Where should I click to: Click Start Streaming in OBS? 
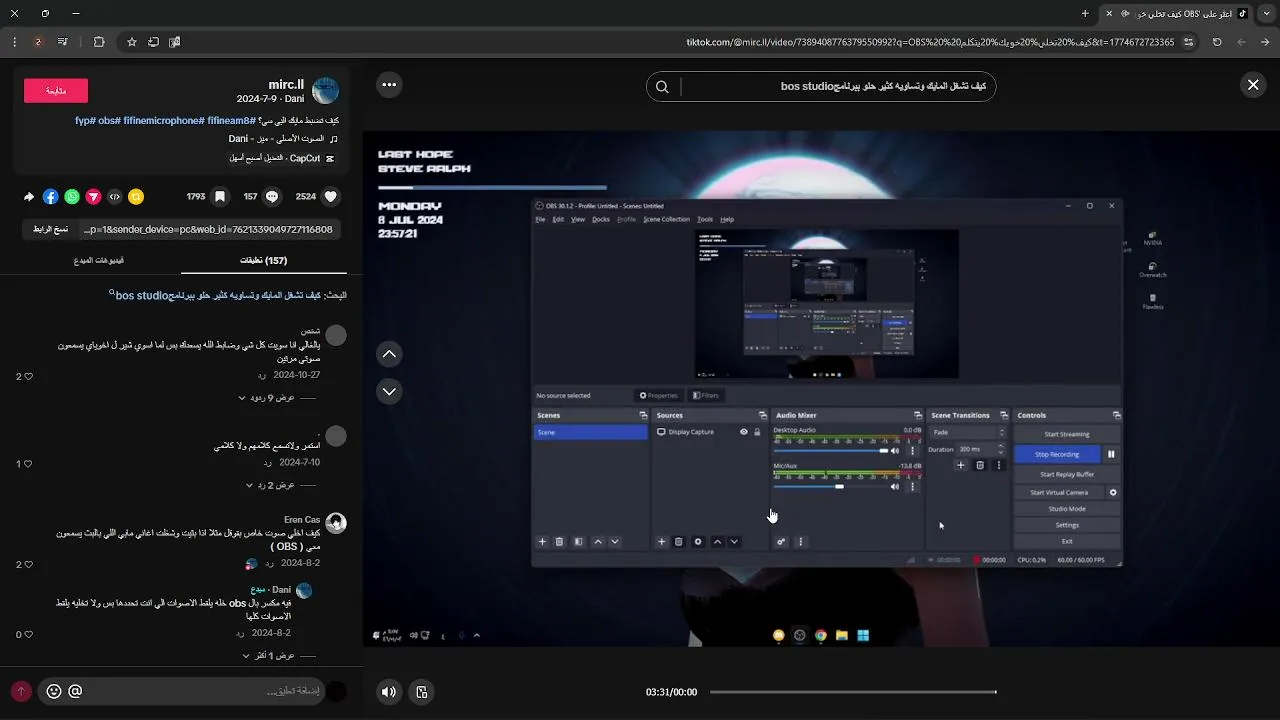tap(1066, 434)
